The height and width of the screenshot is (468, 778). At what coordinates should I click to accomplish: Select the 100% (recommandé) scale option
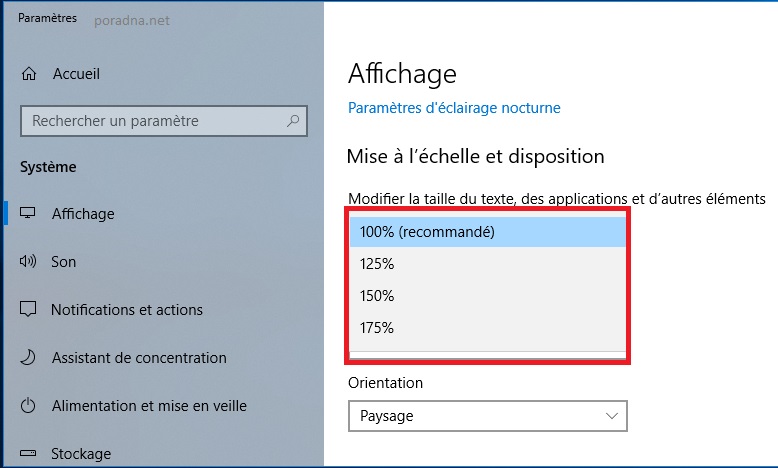coord(487,232)
